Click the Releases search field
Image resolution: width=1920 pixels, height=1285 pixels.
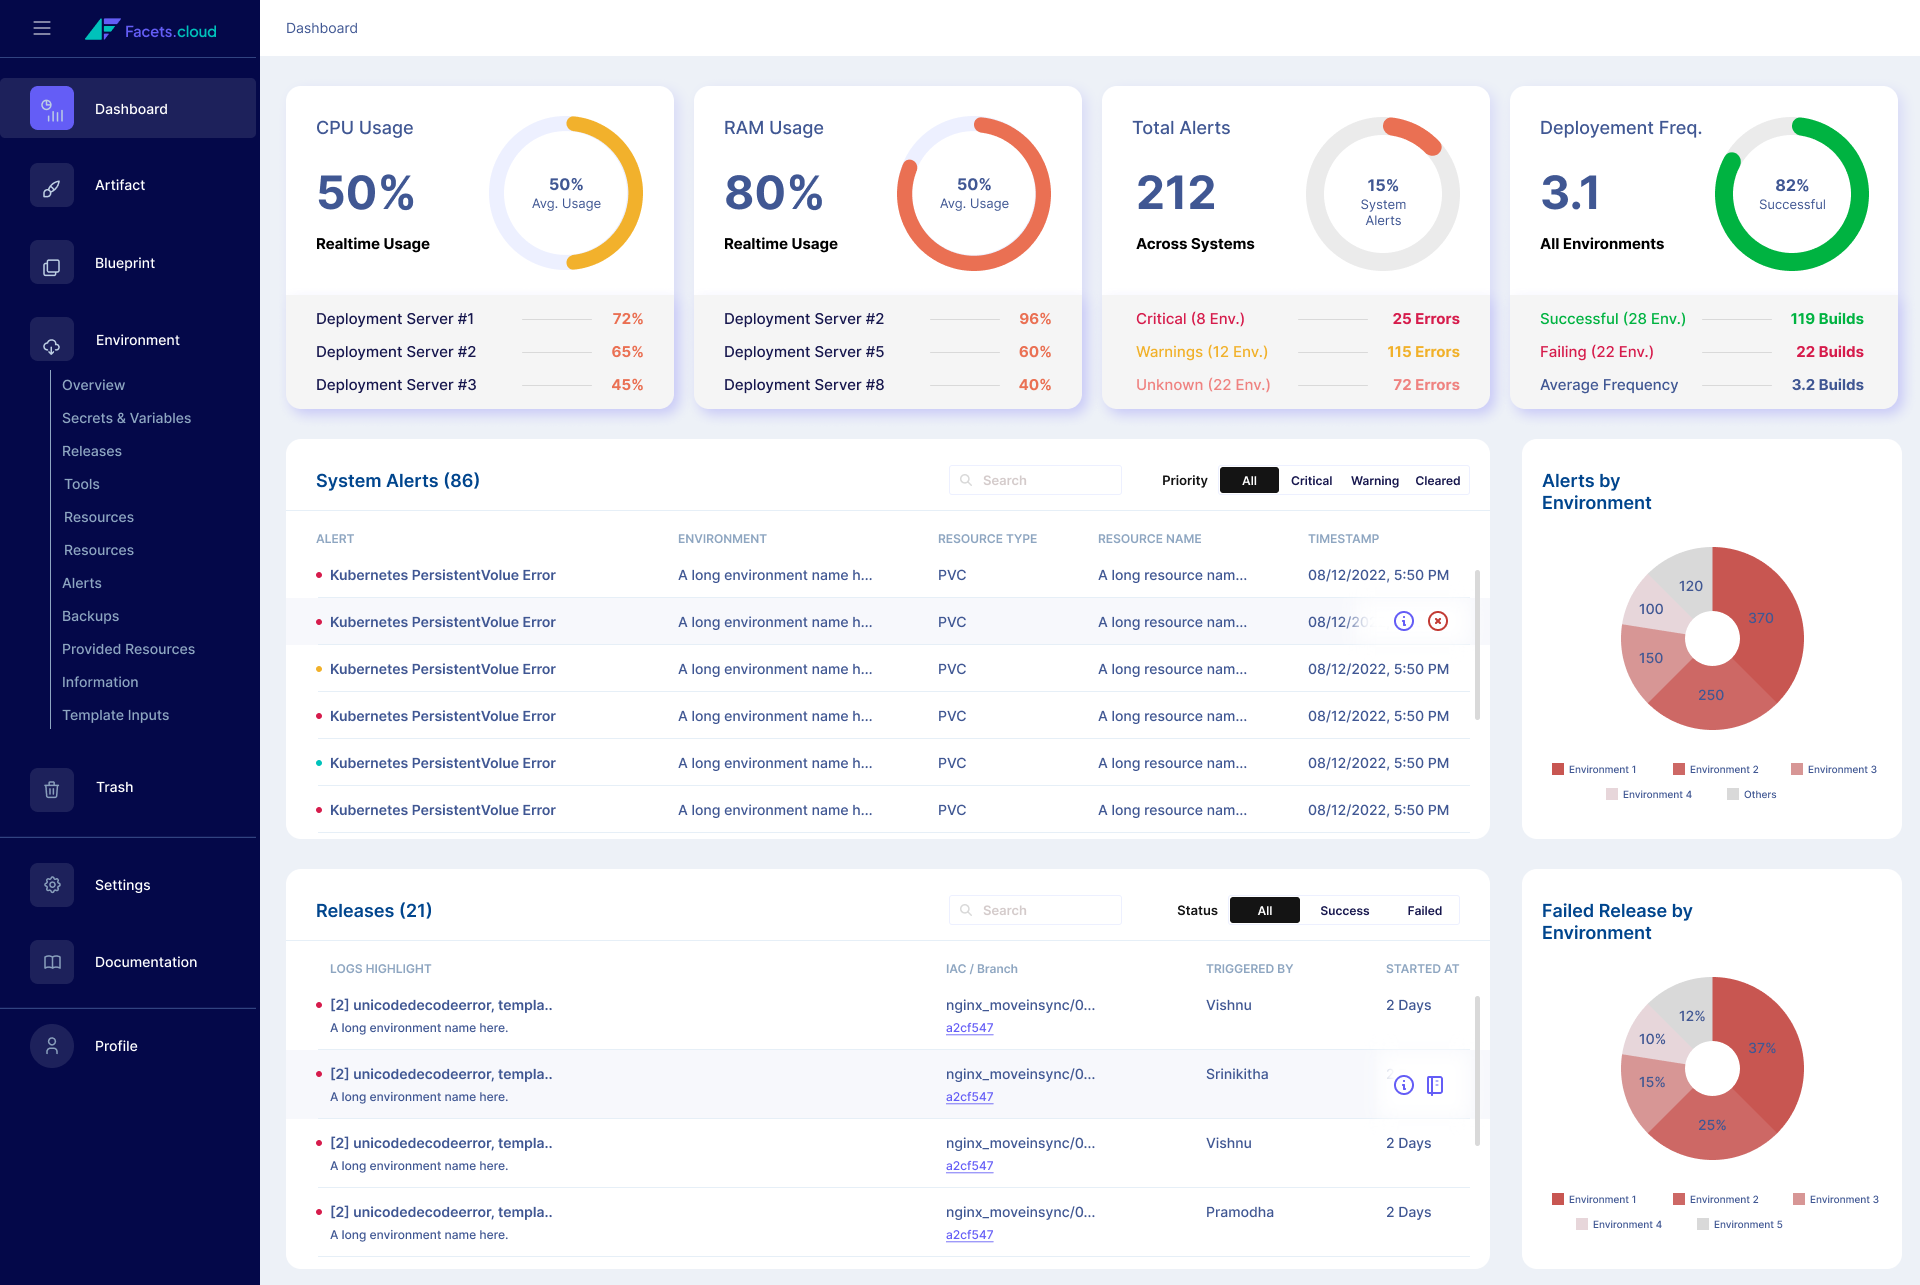(1035, 910)
